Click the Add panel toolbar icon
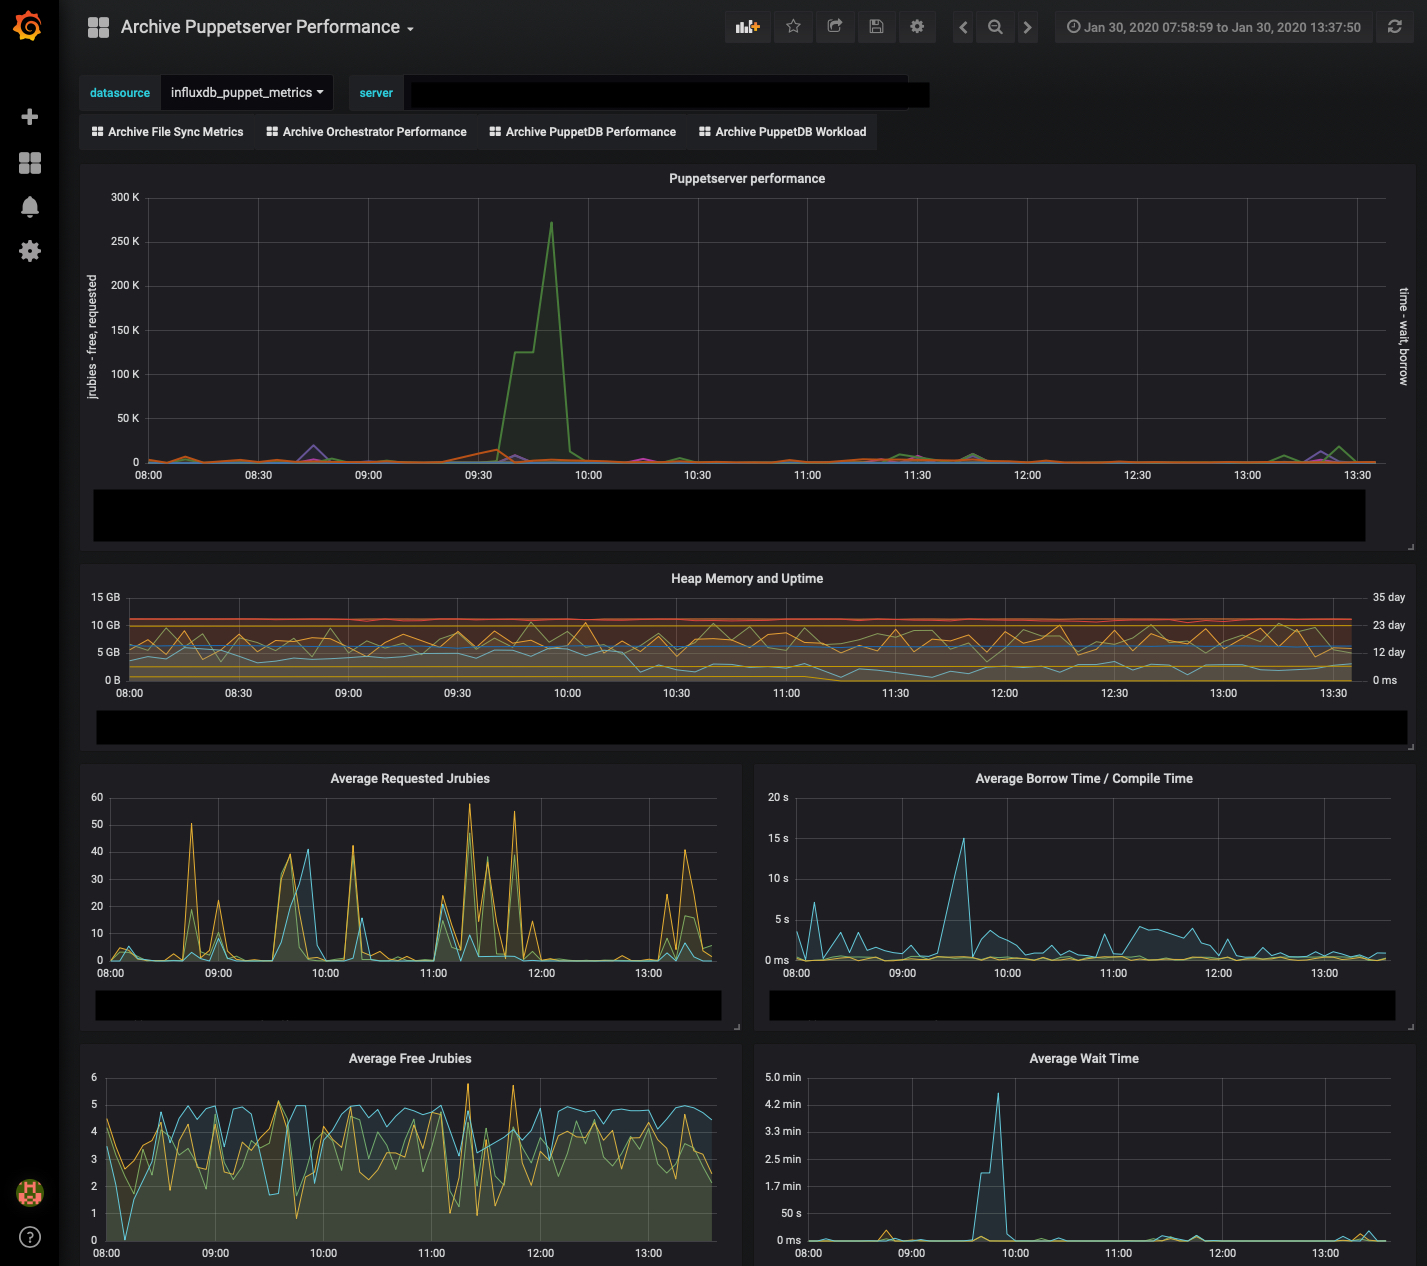Screen dimensions: 1427x1266 pos(748,27)
